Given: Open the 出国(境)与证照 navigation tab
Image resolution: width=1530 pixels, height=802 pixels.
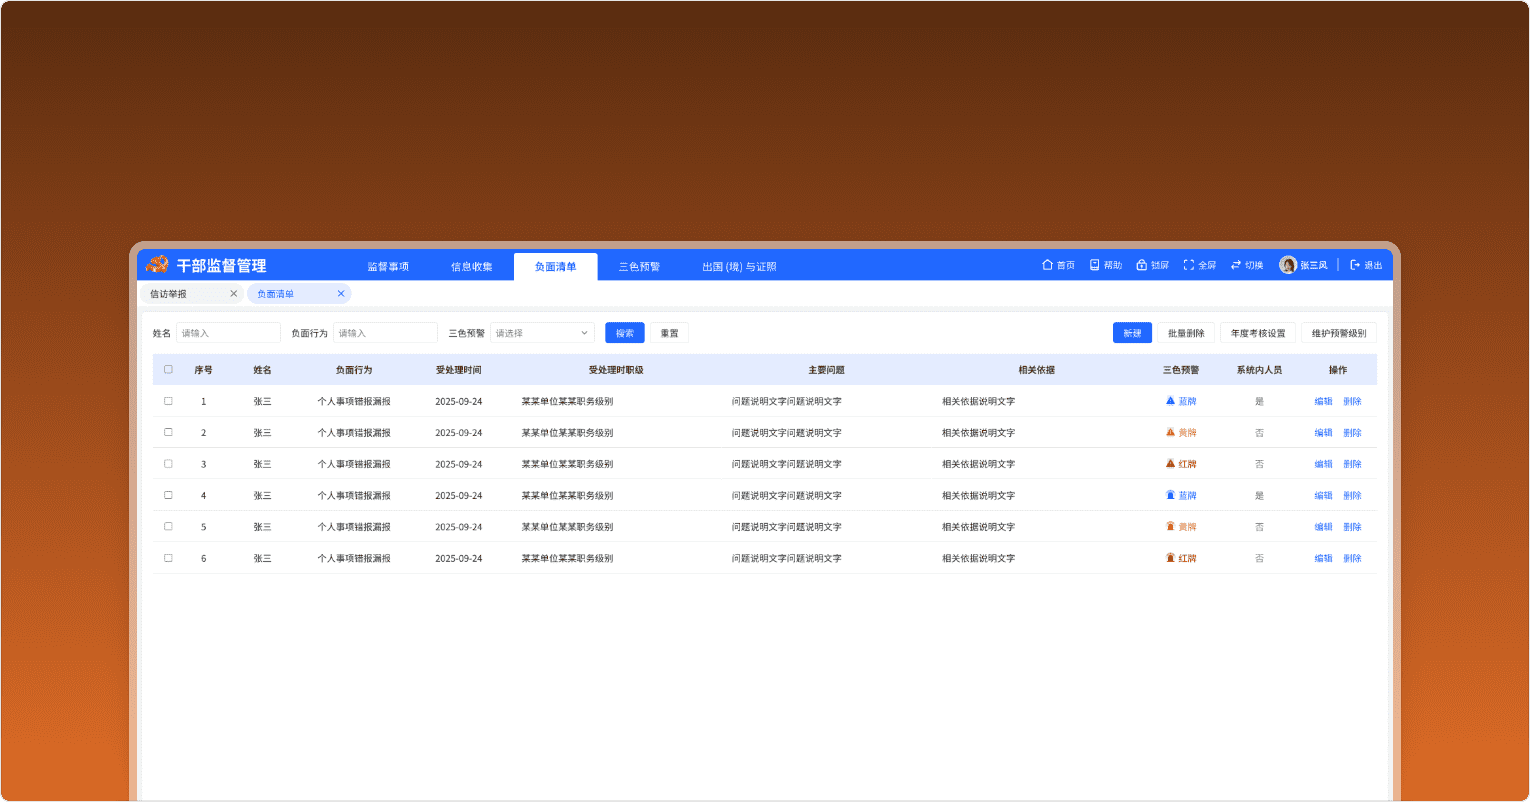Looking at the screenshot, I should point(739,267).
